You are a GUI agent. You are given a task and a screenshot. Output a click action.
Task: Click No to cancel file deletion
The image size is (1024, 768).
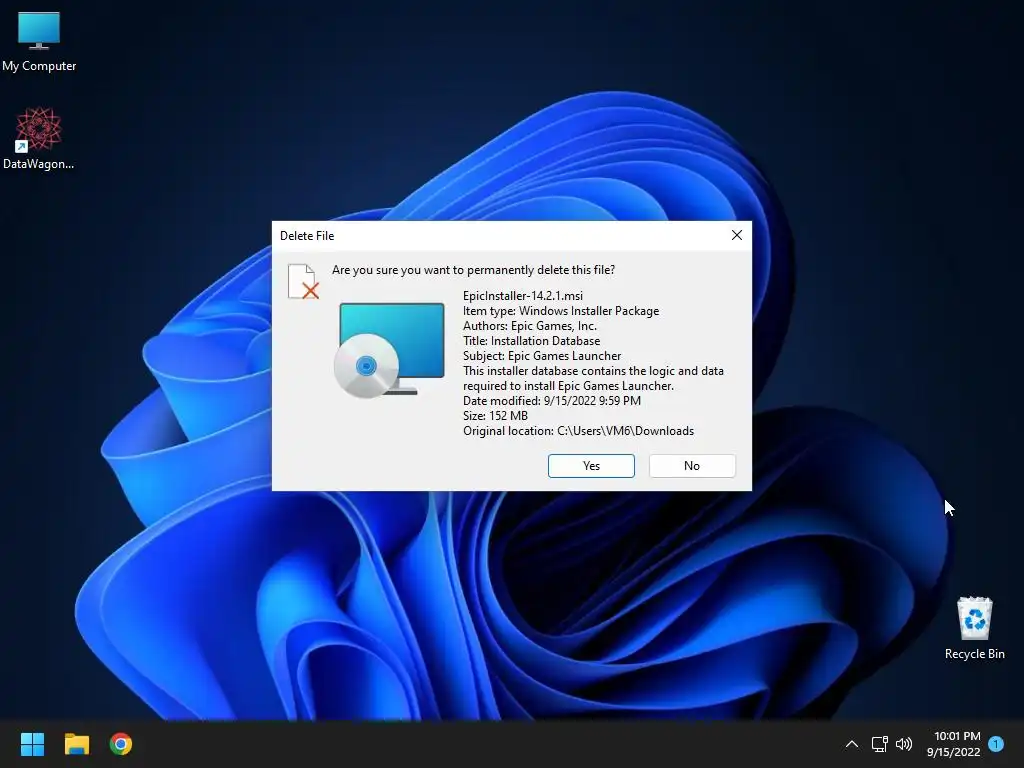click(692, 466)
